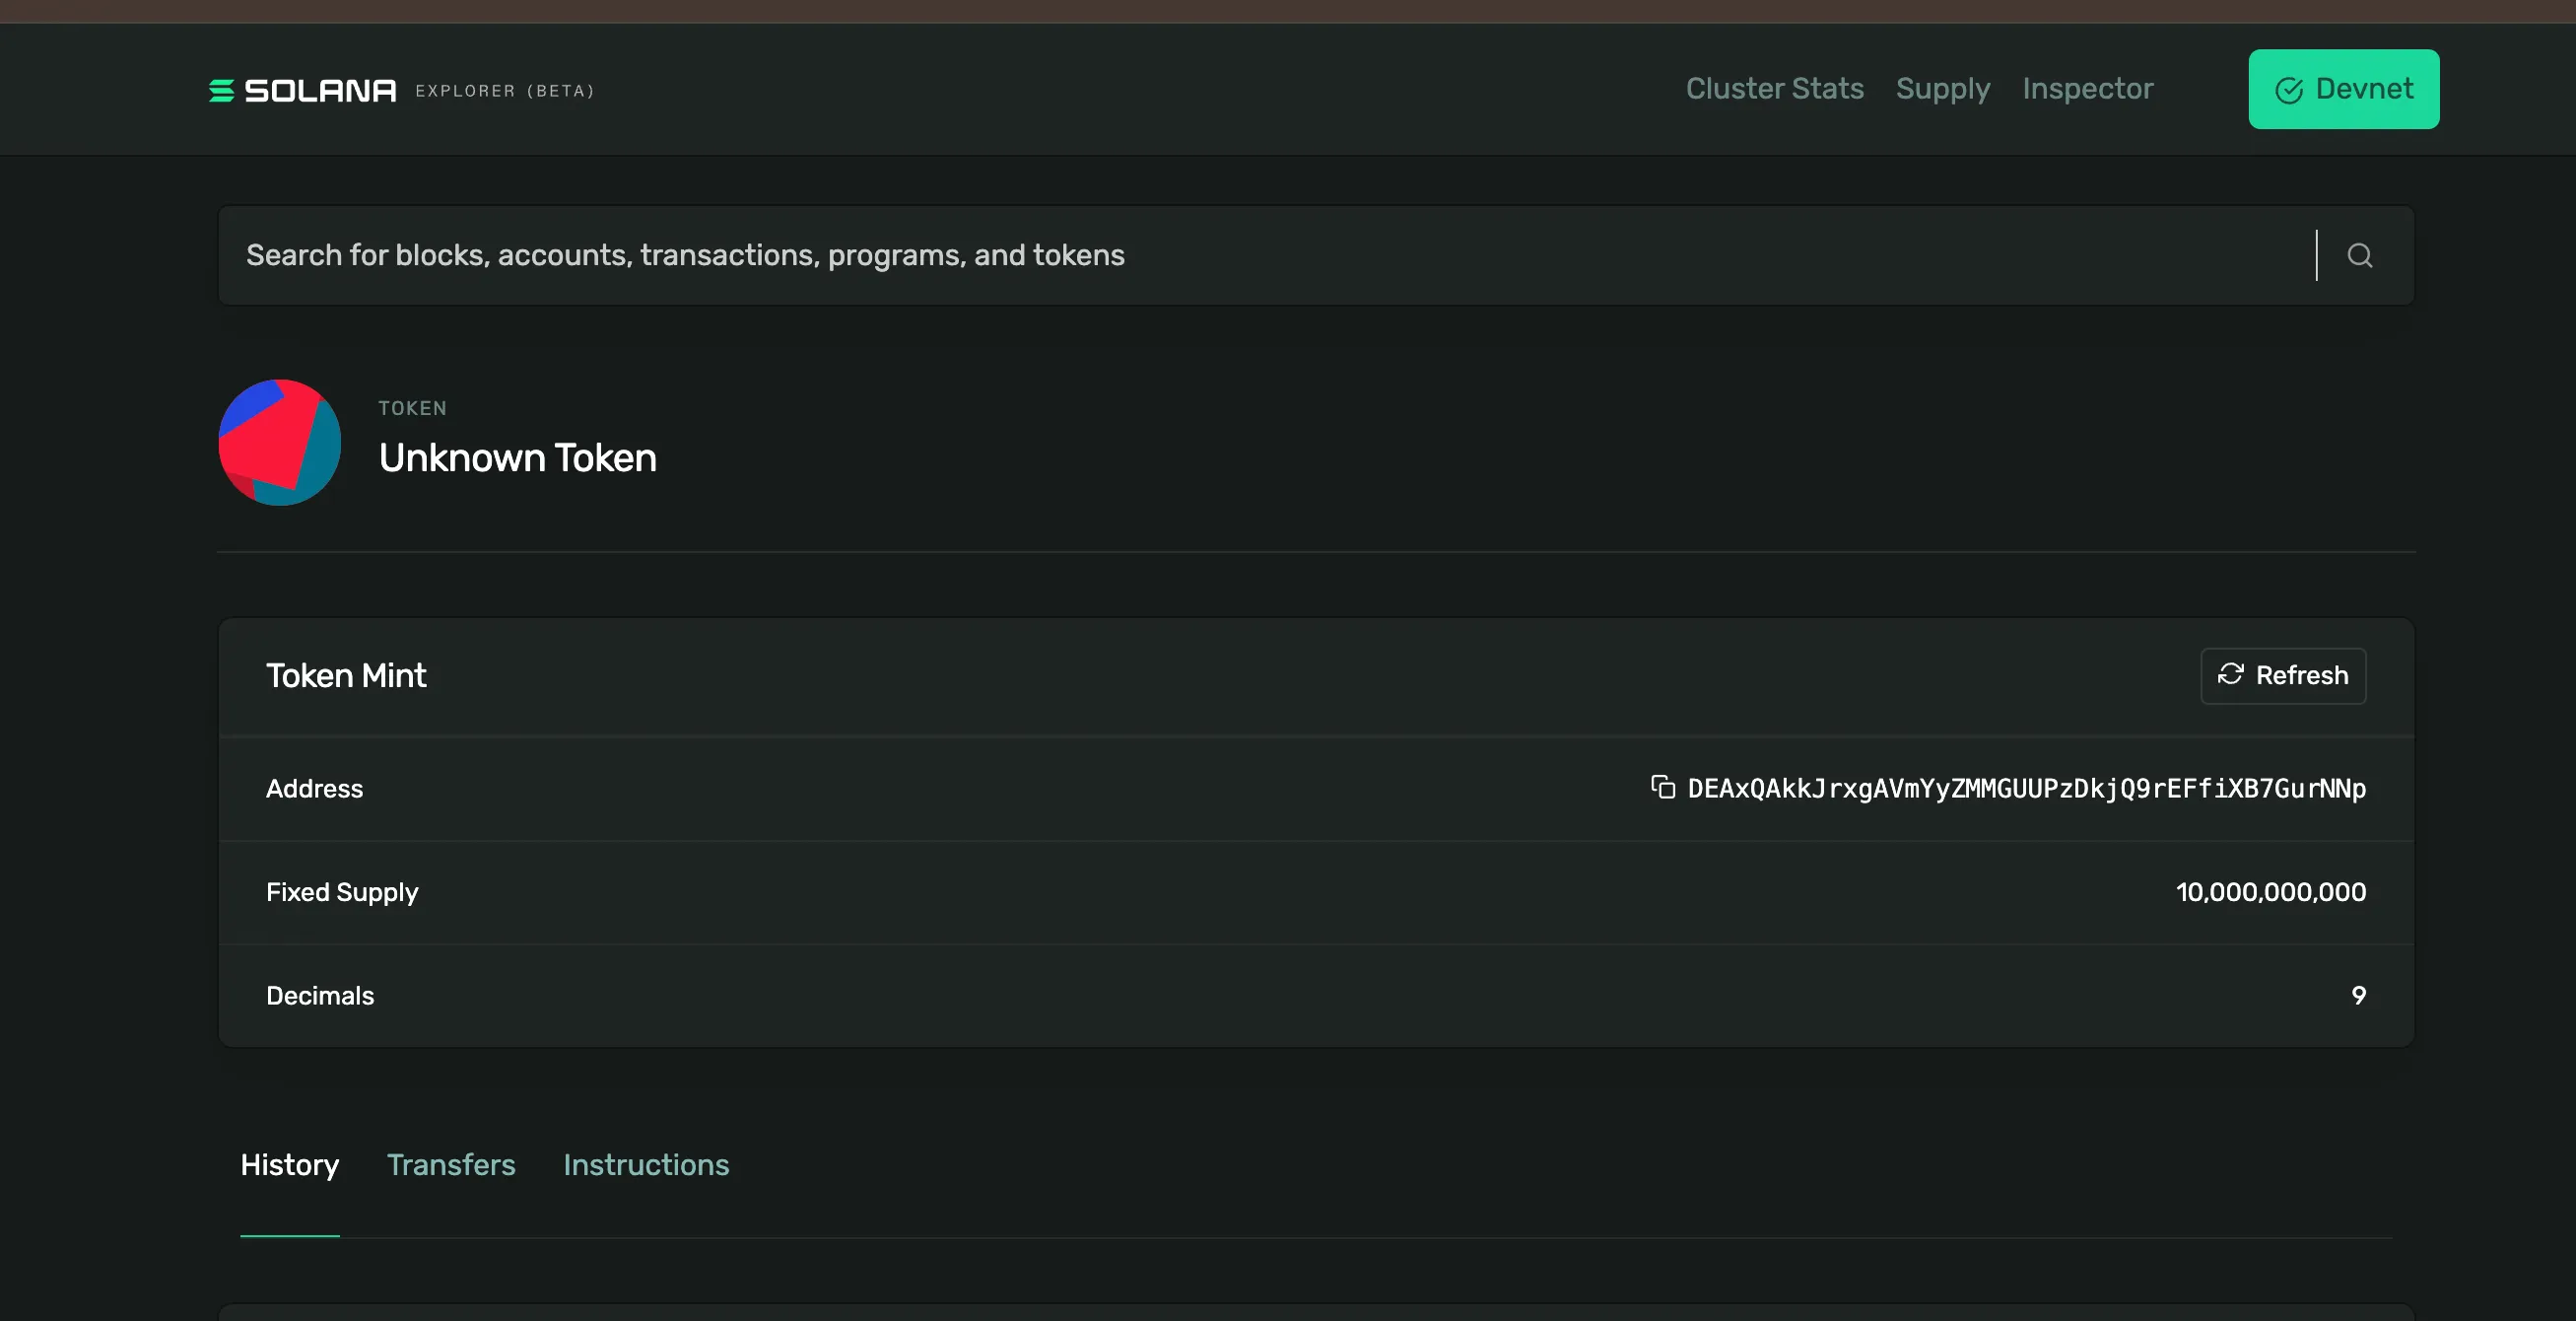Open the Devnet cluster selector
This screenshot has width=2576, height=1321.
click(2343, 89)
